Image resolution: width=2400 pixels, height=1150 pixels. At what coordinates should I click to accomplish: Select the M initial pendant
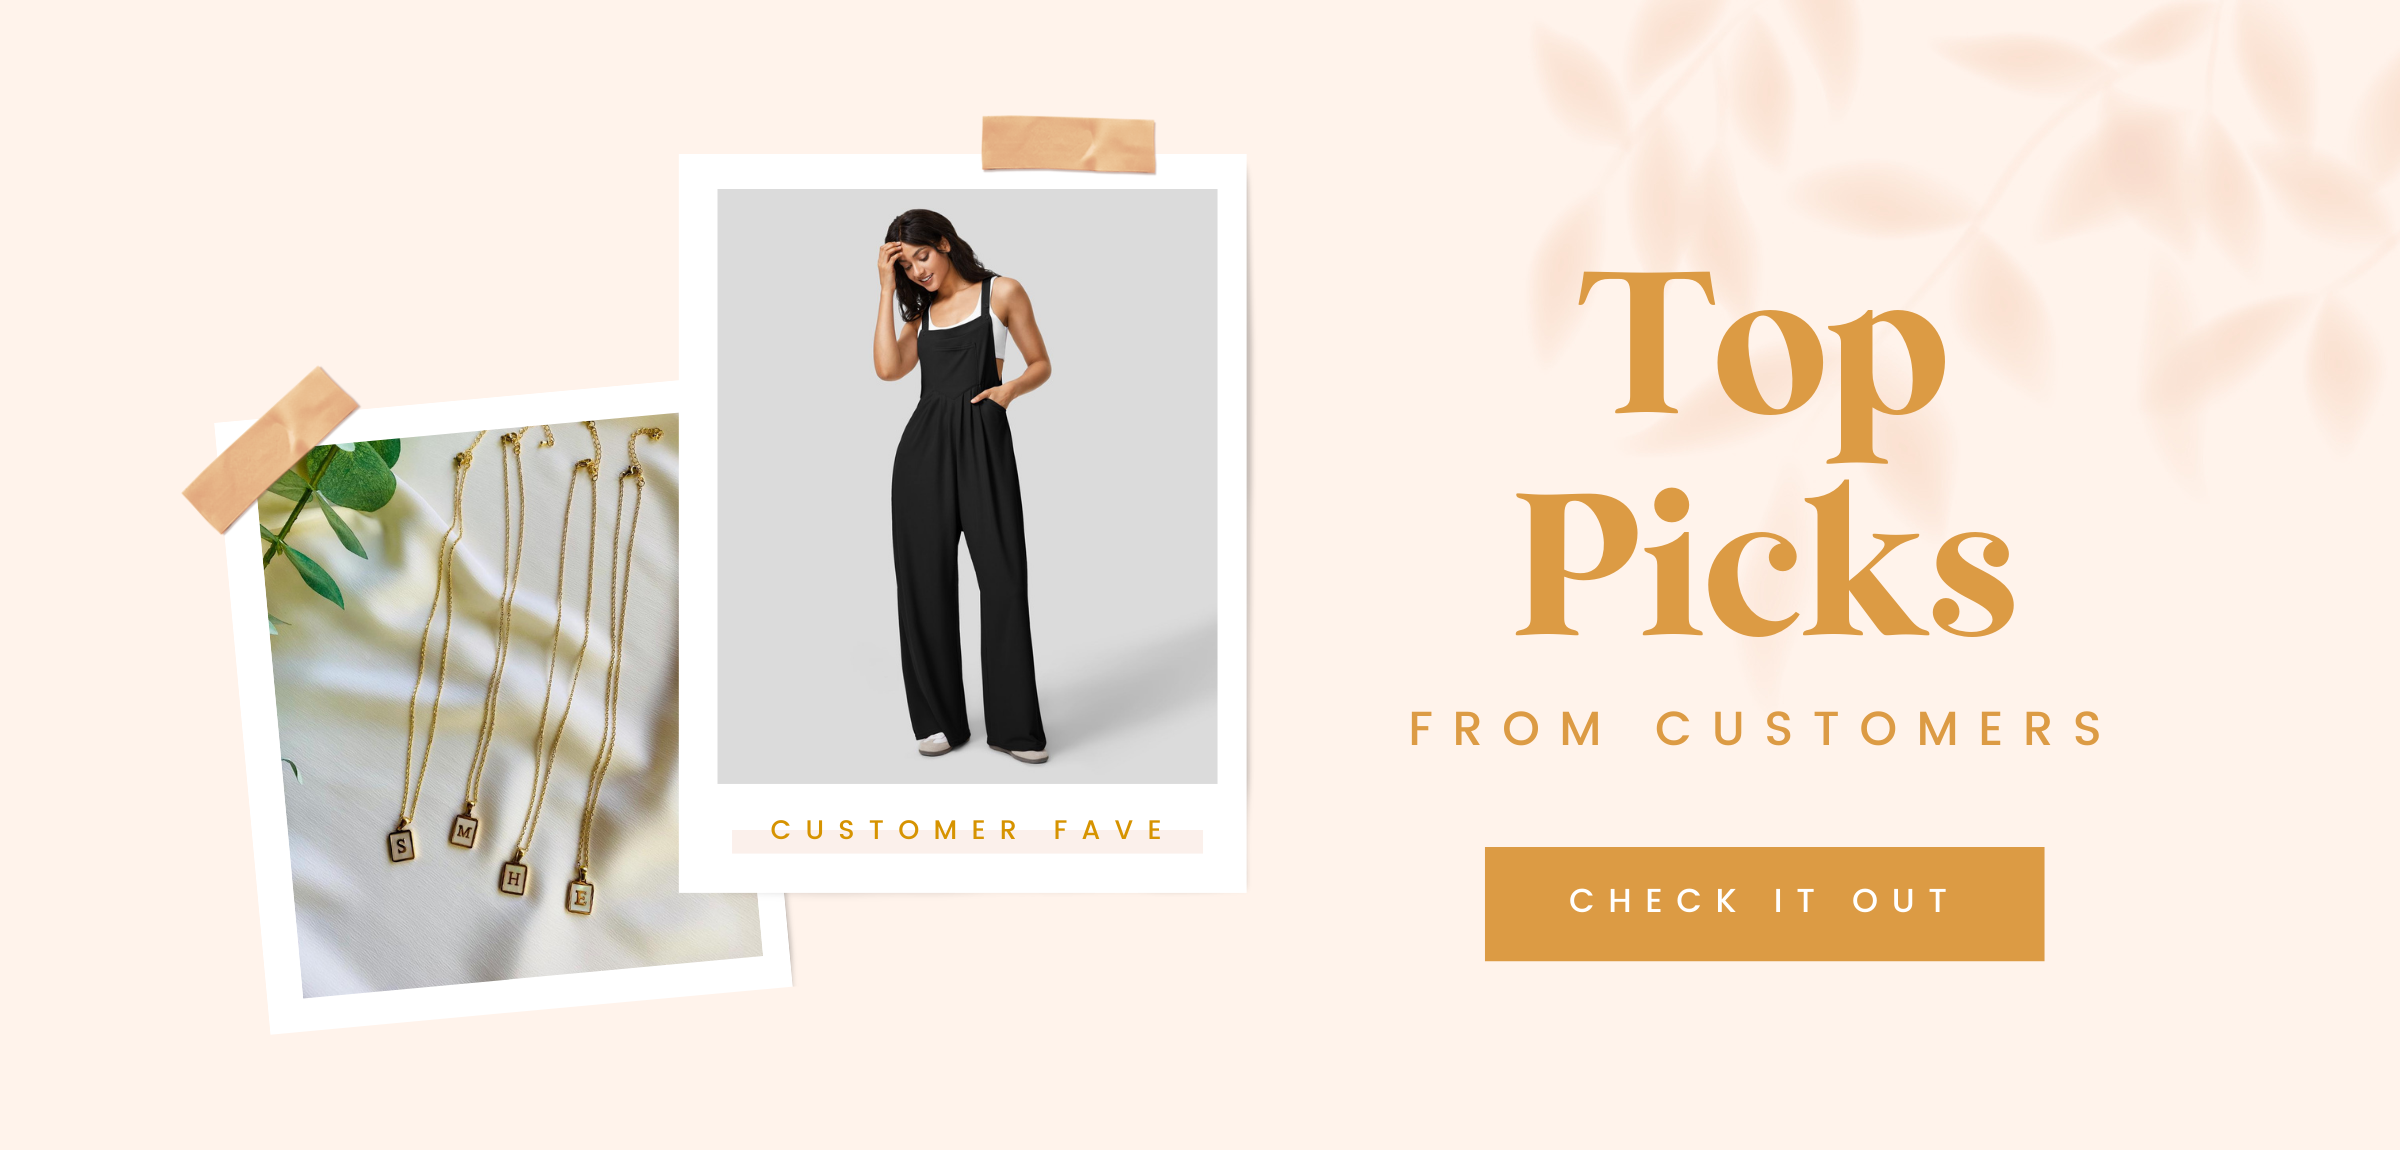(x=464, y=830)
